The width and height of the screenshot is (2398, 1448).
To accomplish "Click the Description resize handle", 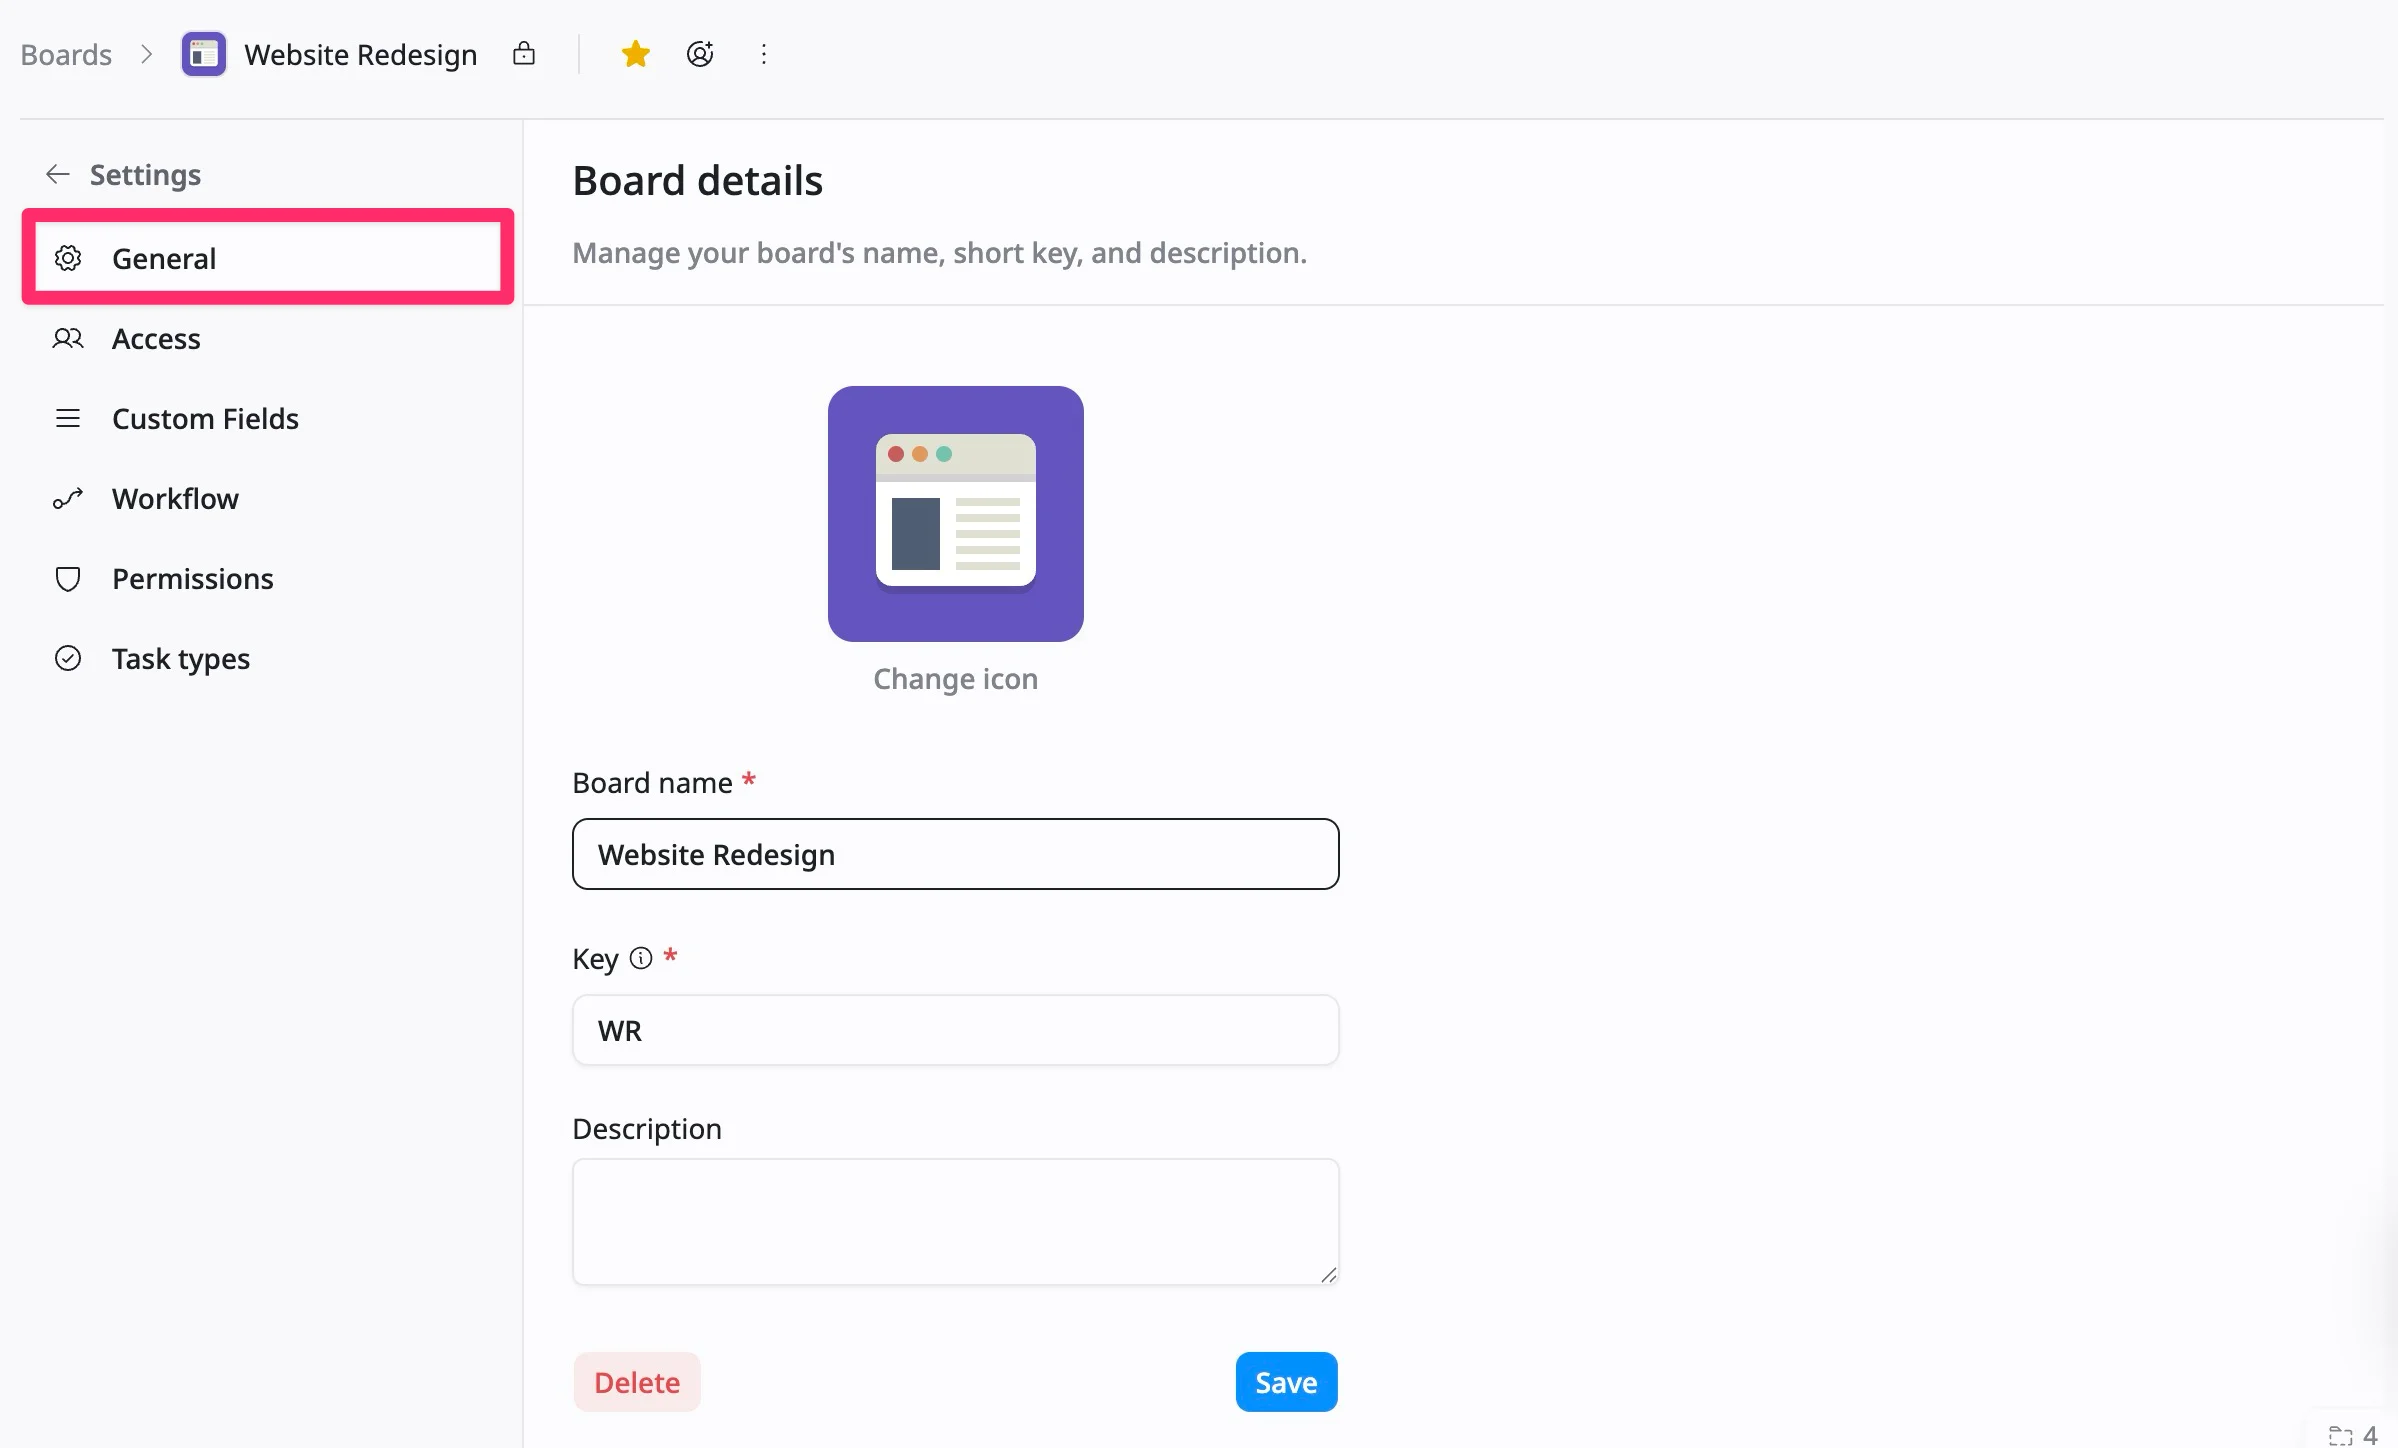I will [1328, 1274].
